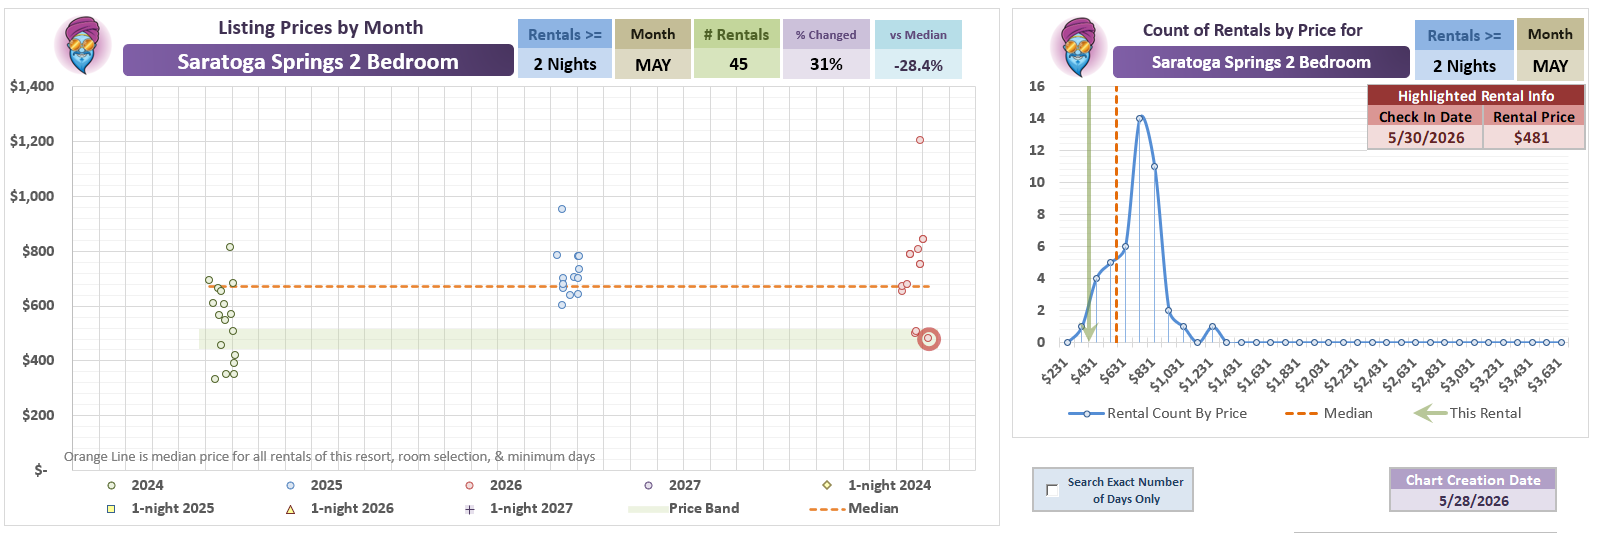Click the green This Rental arrow in chart
Viewport: 1598px width, 533px height.
point(1089,214)
